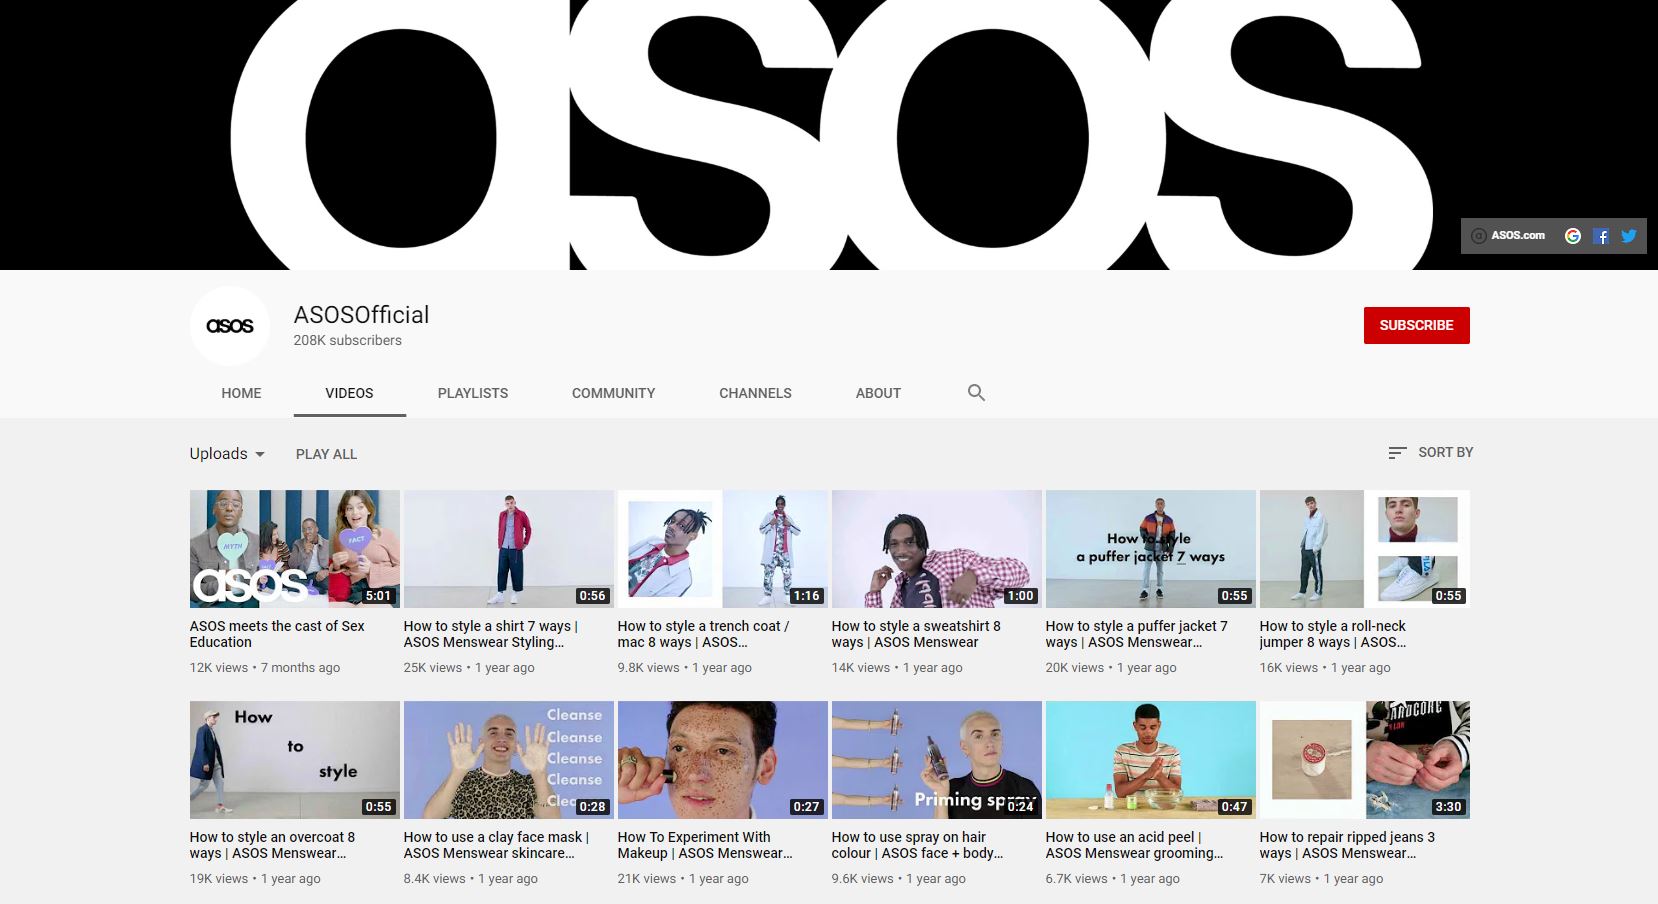
Task: Open the Experiment With Makeup video thumbnail
Action: tap(723, 760)
